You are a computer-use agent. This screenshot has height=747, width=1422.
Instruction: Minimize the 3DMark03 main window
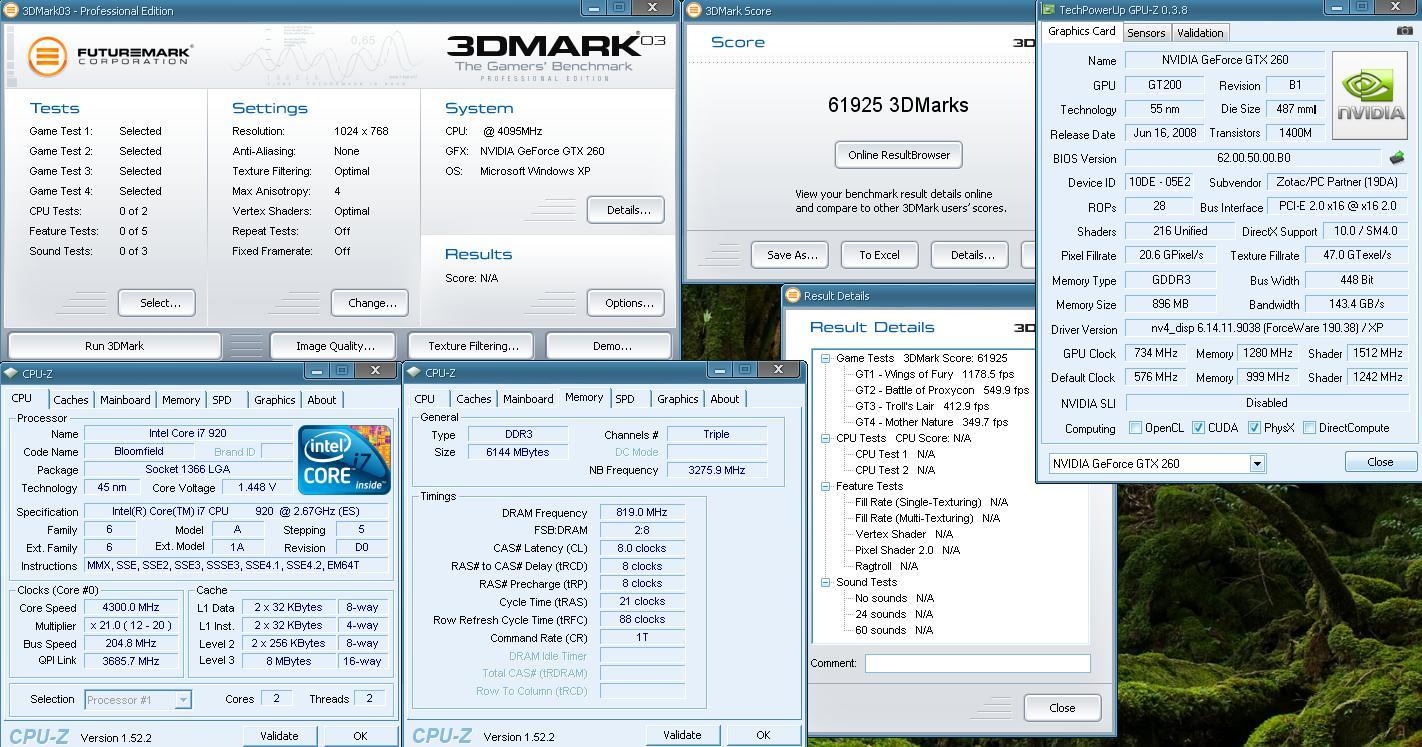tap(592, 8)
